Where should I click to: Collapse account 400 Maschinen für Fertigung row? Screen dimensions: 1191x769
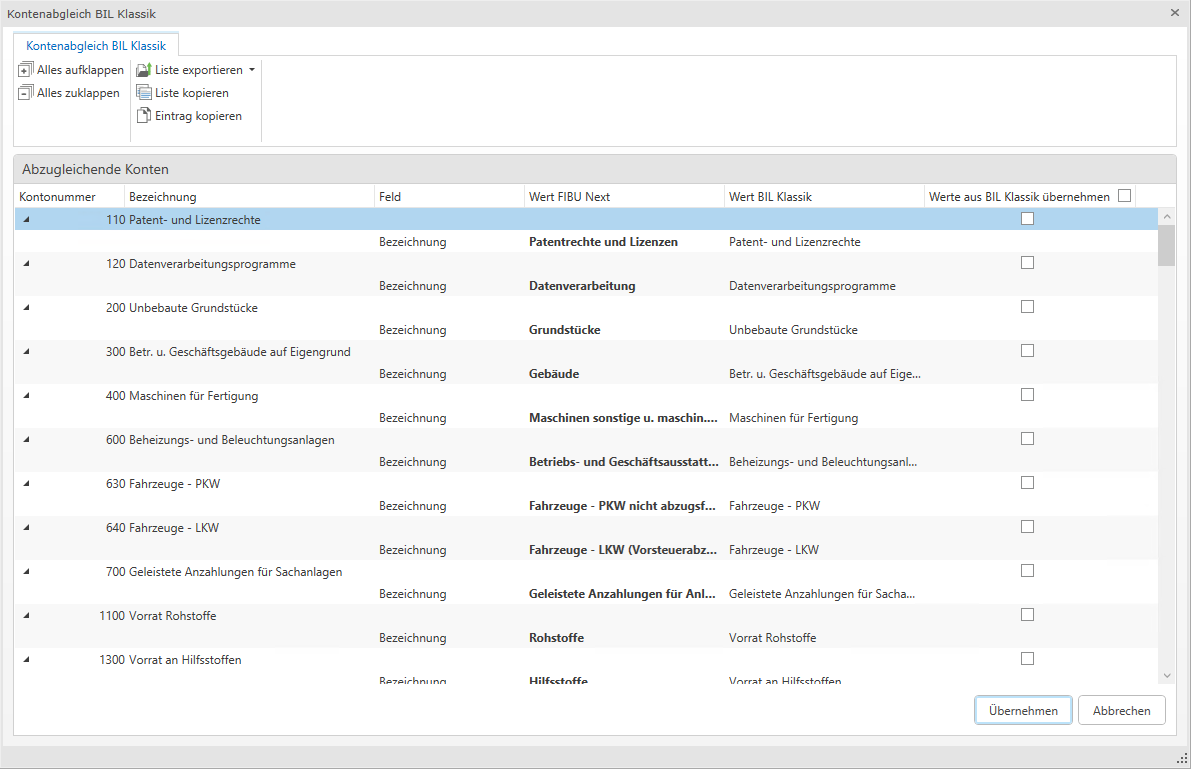[26, 396]
